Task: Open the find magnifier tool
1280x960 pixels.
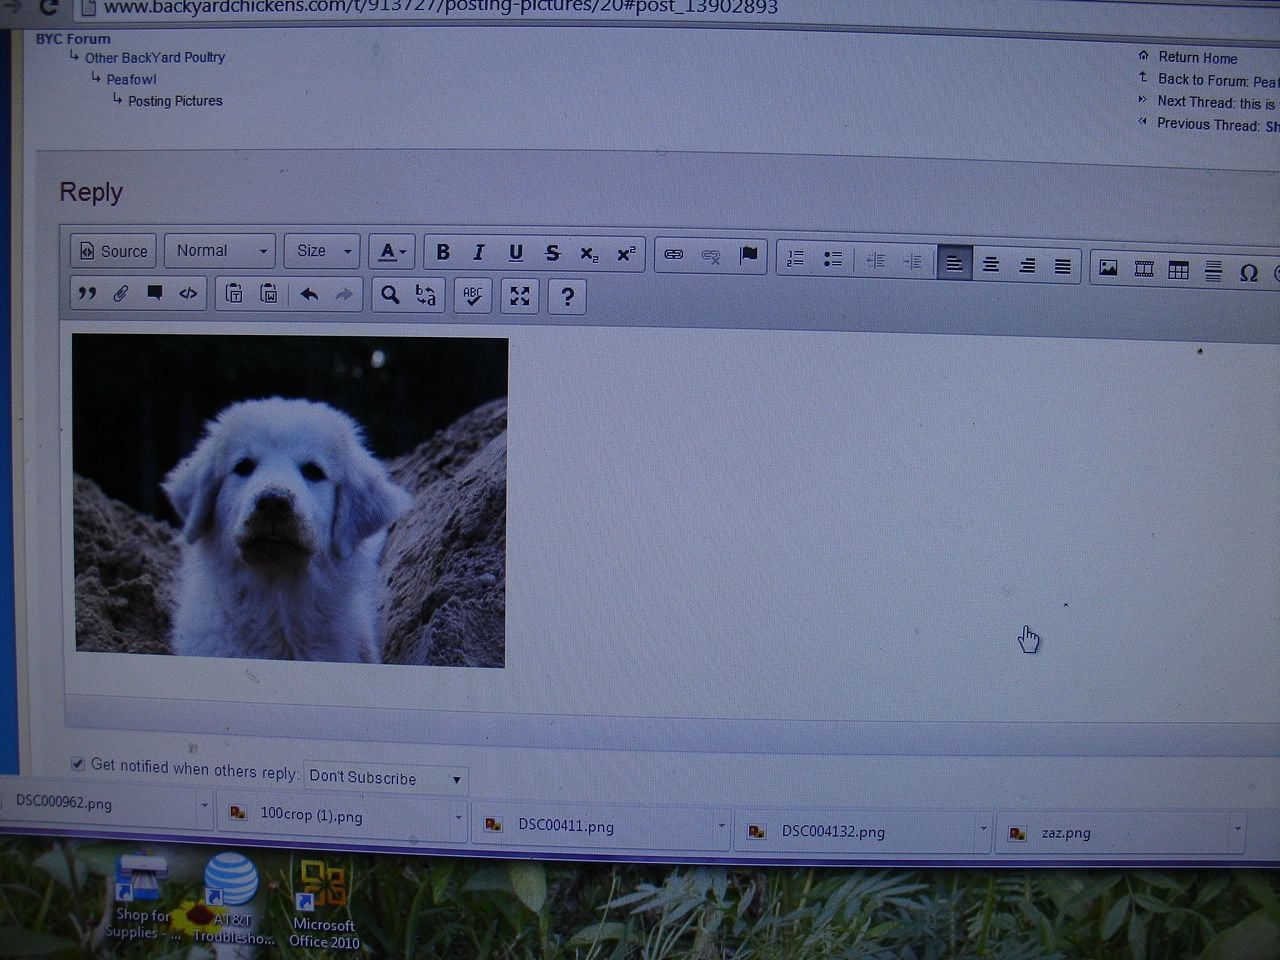Action: (x=390, y=295)
